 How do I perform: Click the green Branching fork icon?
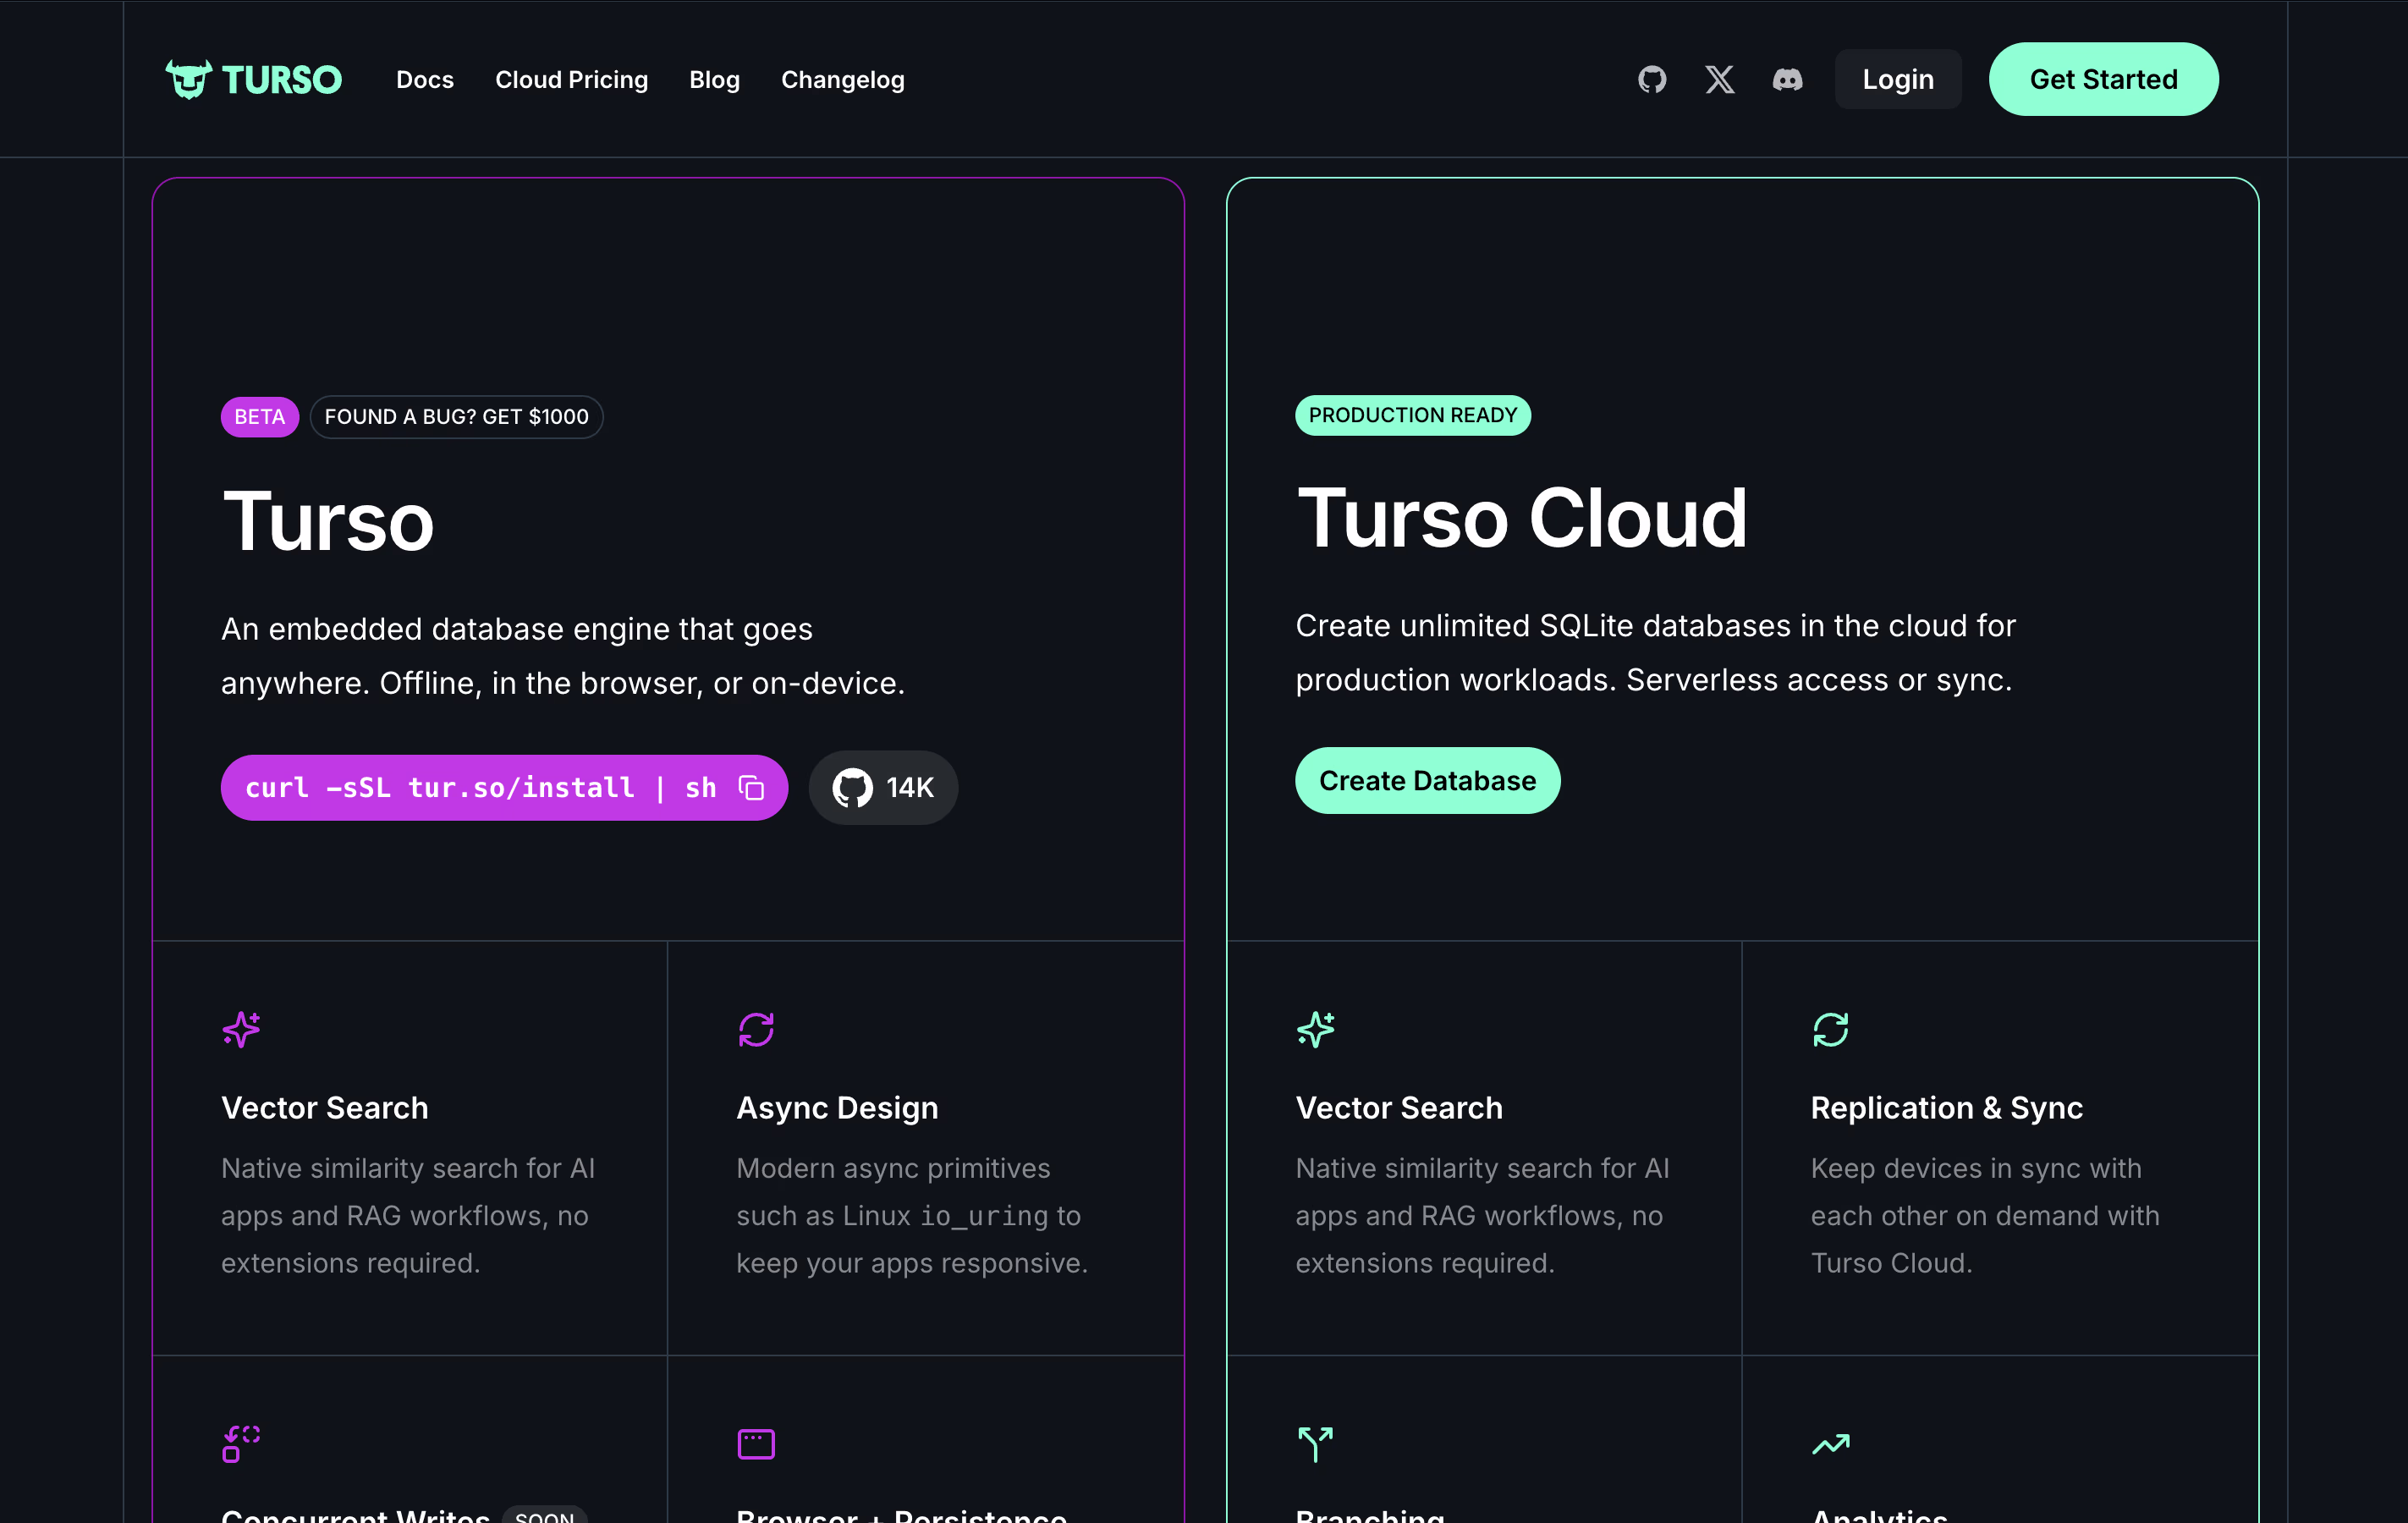(1315, 1444)
